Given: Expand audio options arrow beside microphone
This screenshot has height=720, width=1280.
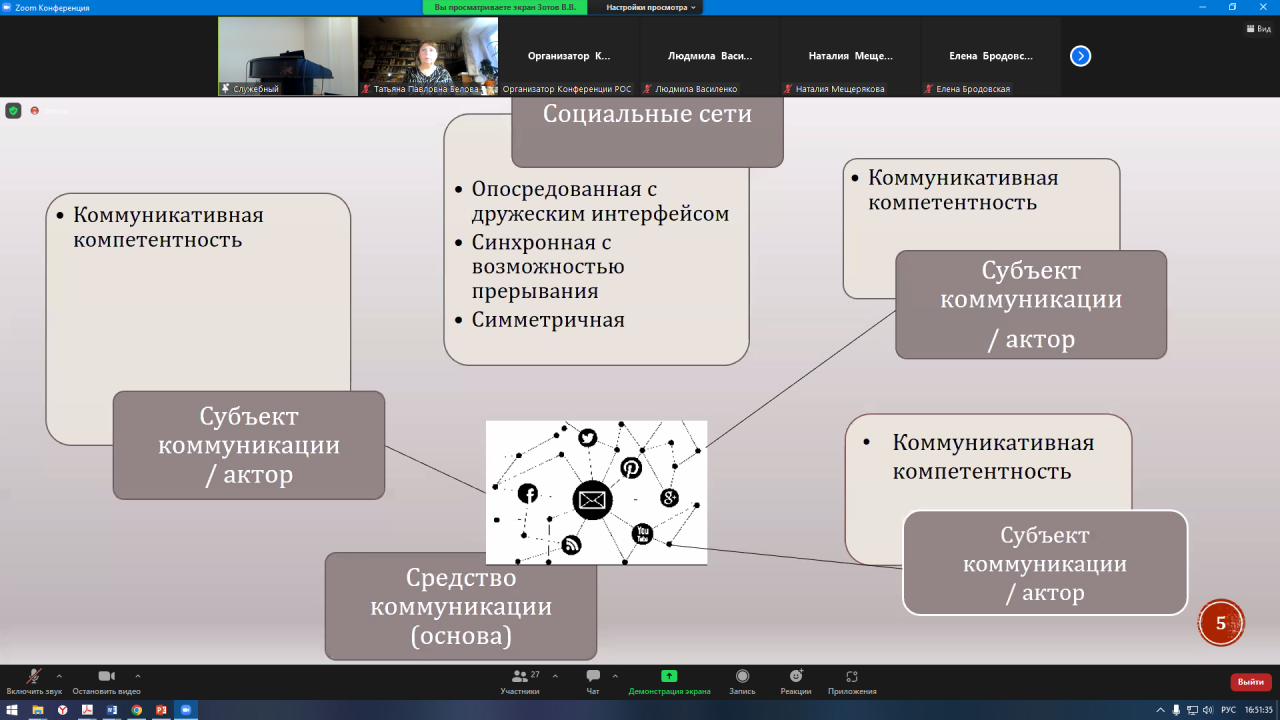Looking at the screenshot, I should (x=59, y=676).
